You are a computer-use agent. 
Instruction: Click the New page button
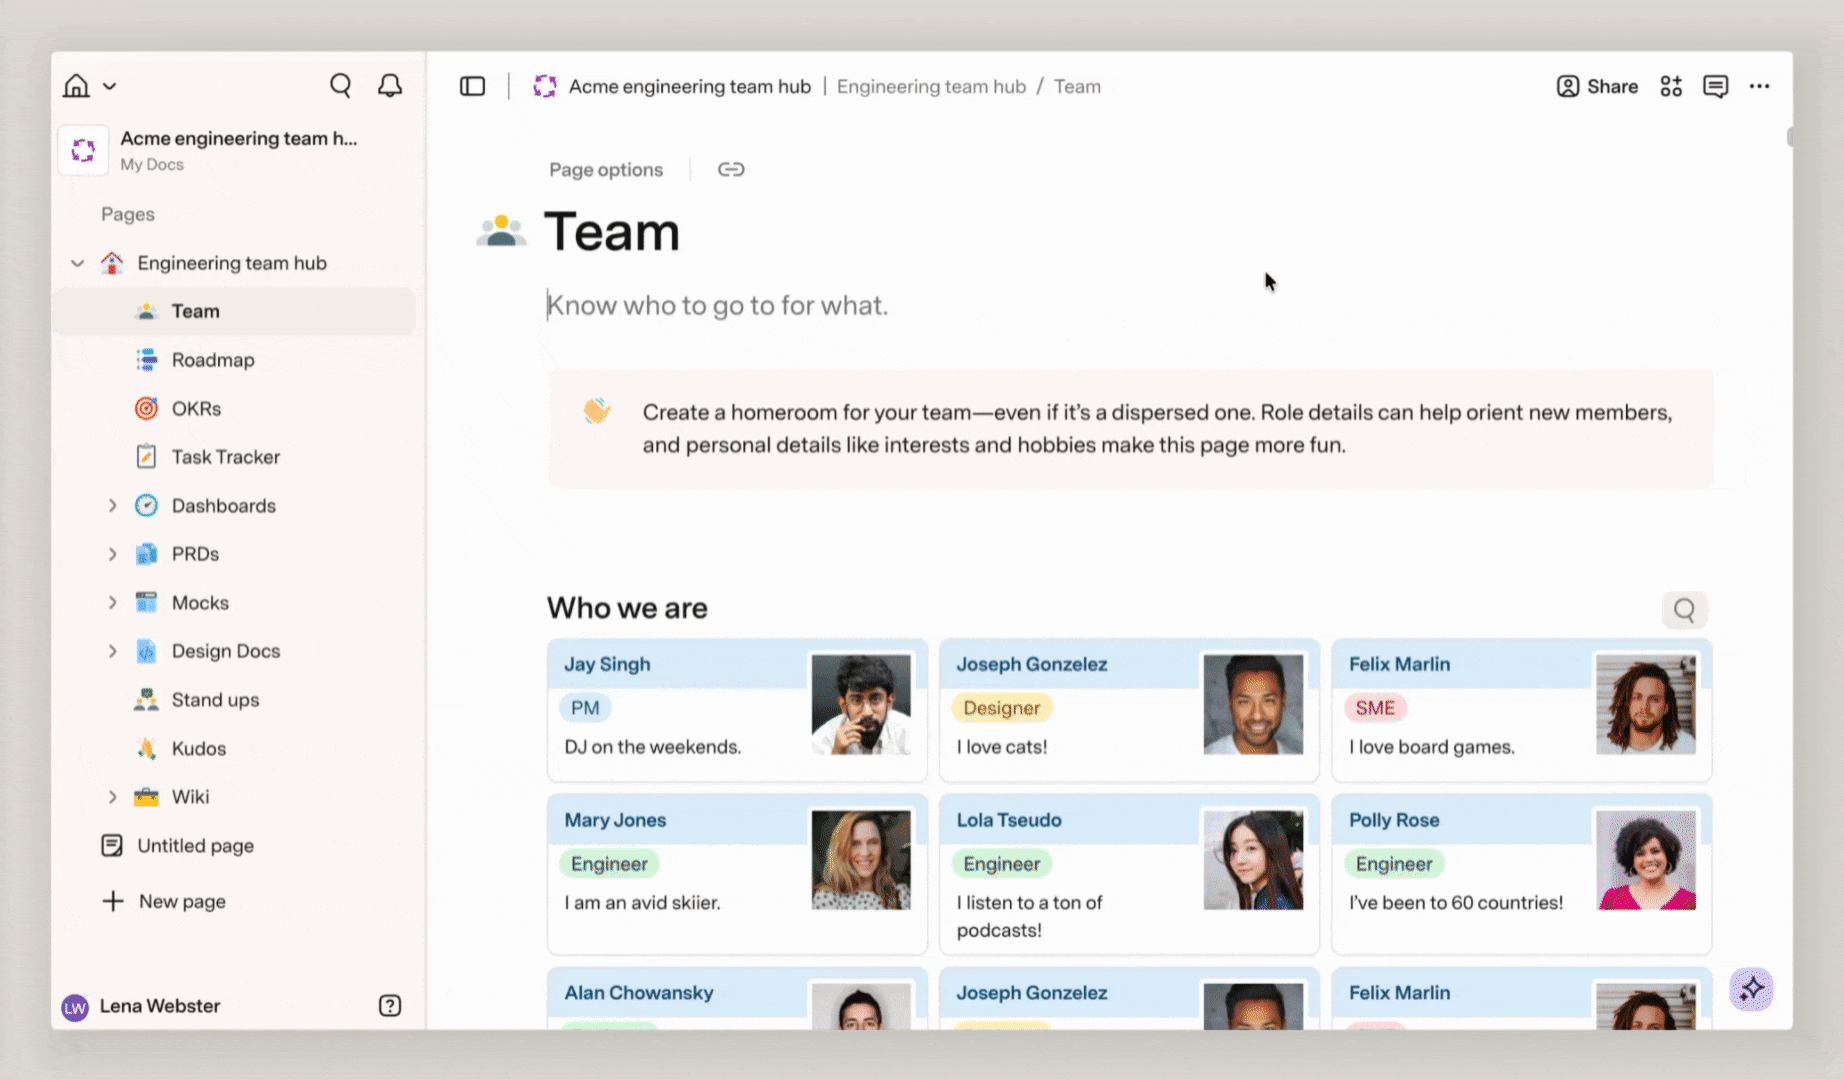tap(165, 901)
